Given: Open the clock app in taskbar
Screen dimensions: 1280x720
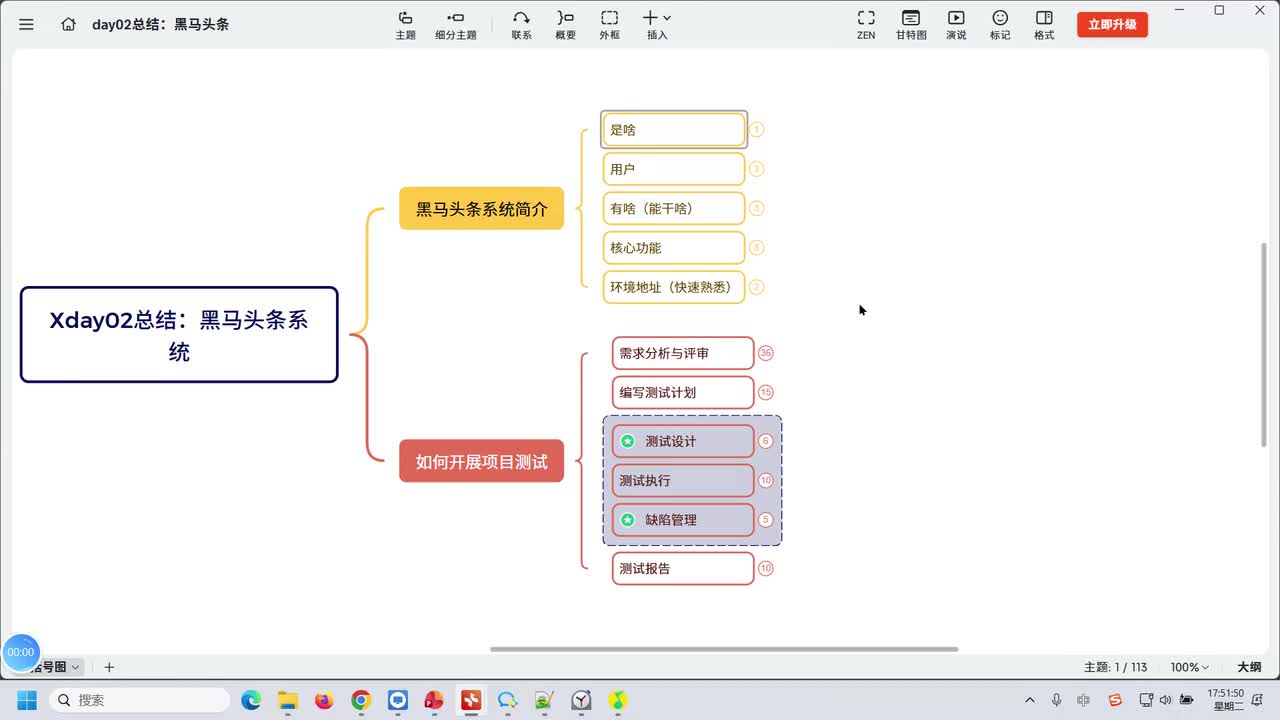Looking at the screenshot, I should pyautogui.click(x=581, y=700).
